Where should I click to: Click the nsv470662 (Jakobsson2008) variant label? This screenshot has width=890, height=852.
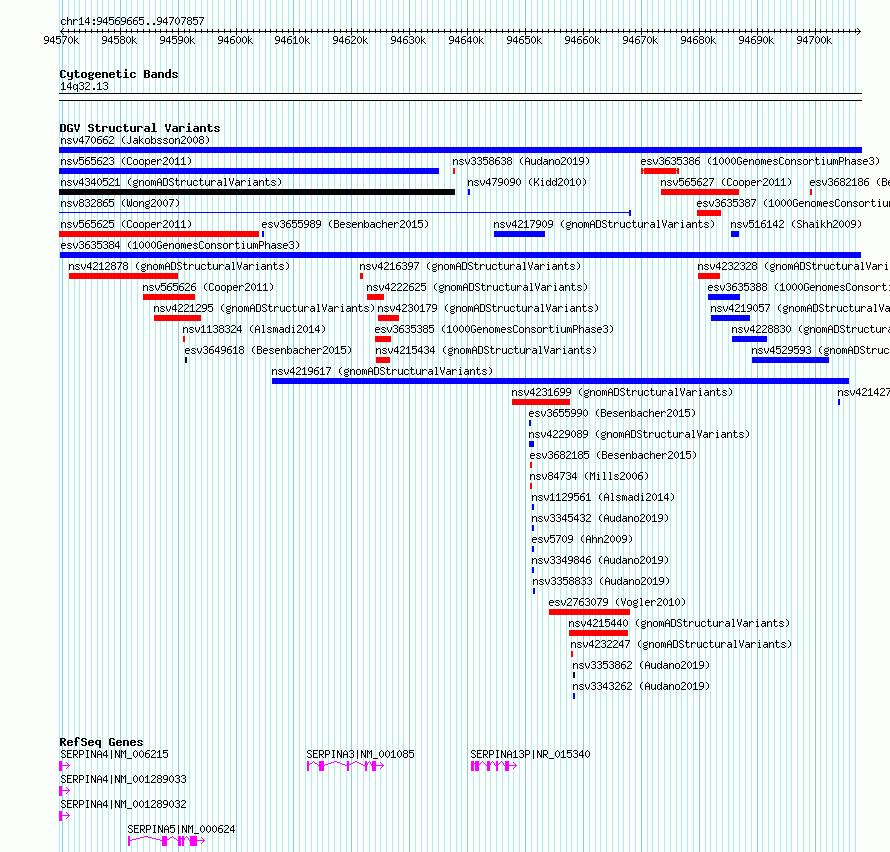tap(135, 140)
